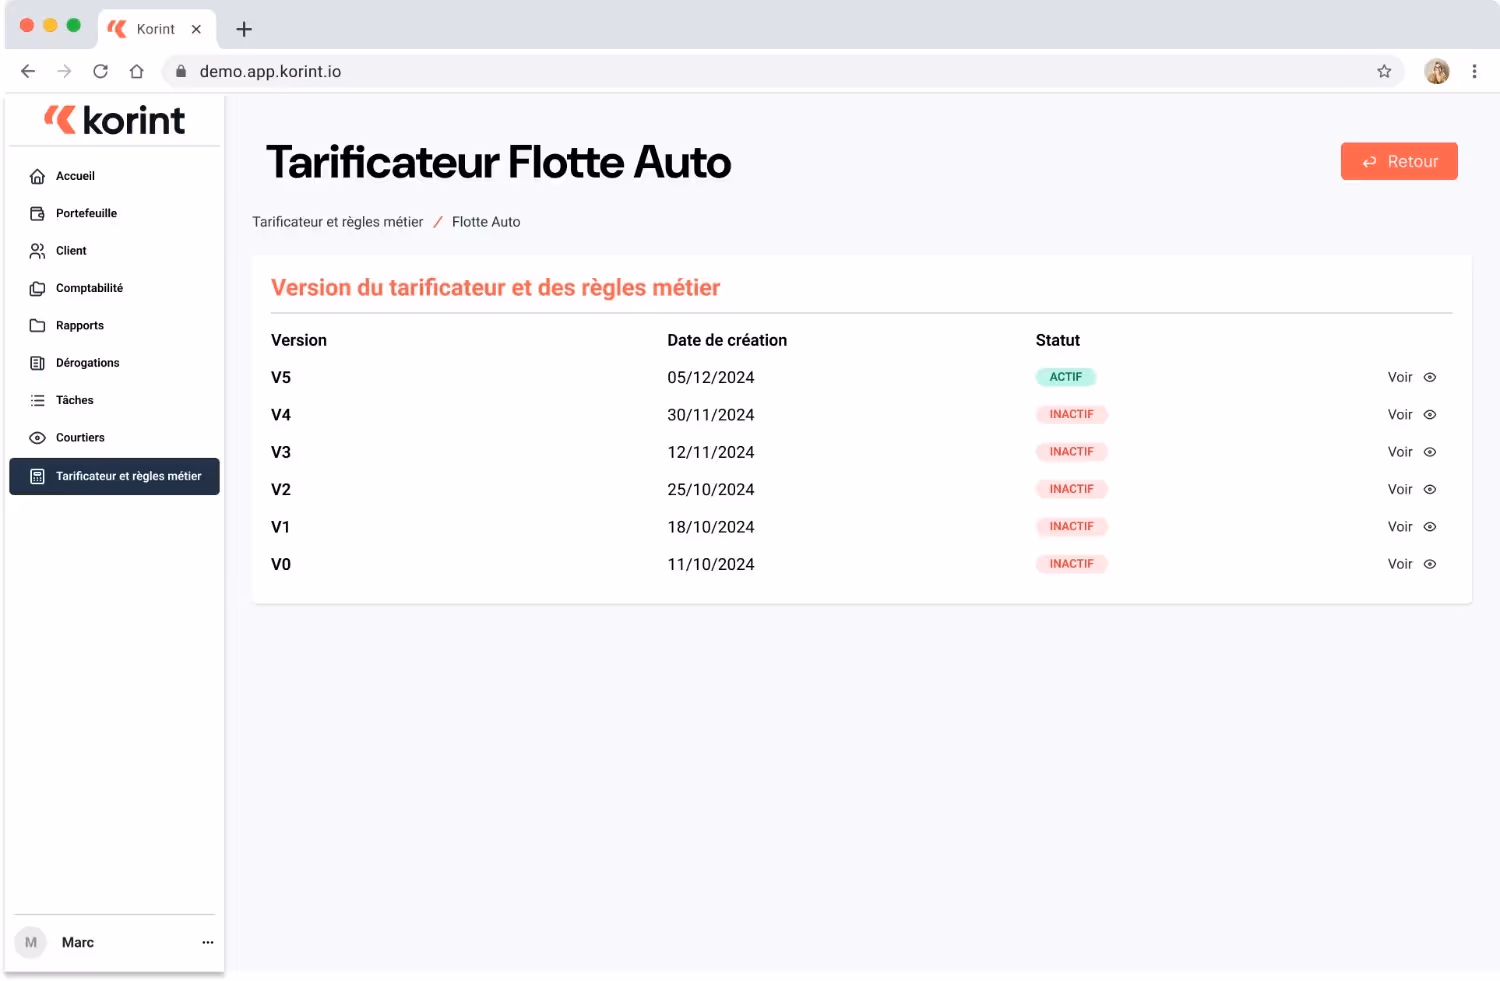Select the Portefeuille sidebar icon
Viewport: 1500px width, 981px height.
(x=36, y=213)
